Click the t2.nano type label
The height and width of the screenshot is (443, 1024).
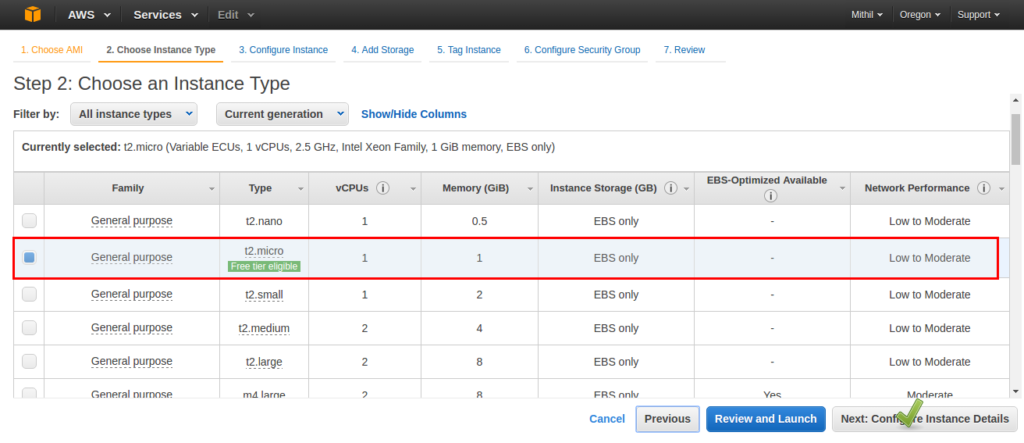[264, 221]
